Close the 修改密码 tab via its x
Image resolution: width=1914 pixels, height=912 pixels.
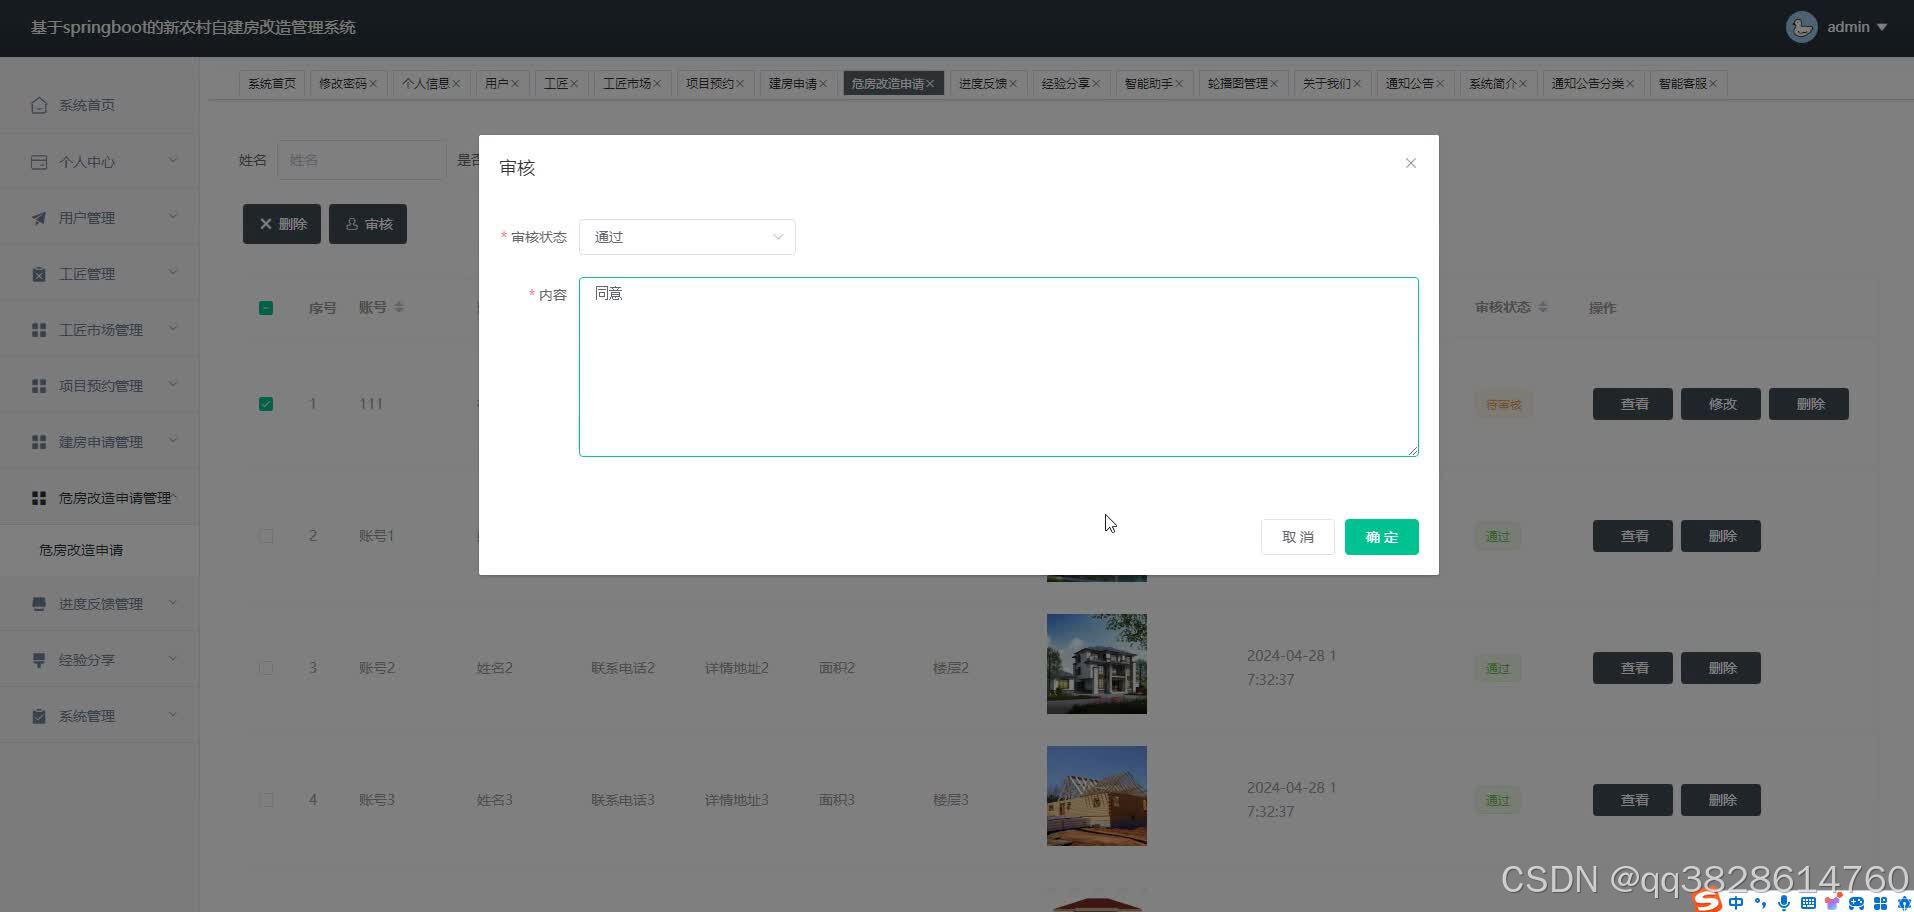pyautogui.click(x=373, y=84)
